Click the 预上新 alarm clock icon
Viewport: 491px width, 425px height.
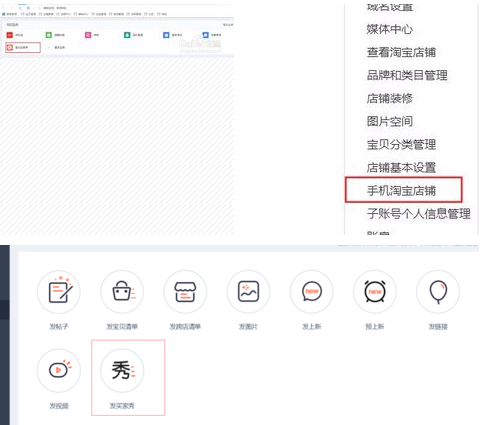[x=375, y=292]
